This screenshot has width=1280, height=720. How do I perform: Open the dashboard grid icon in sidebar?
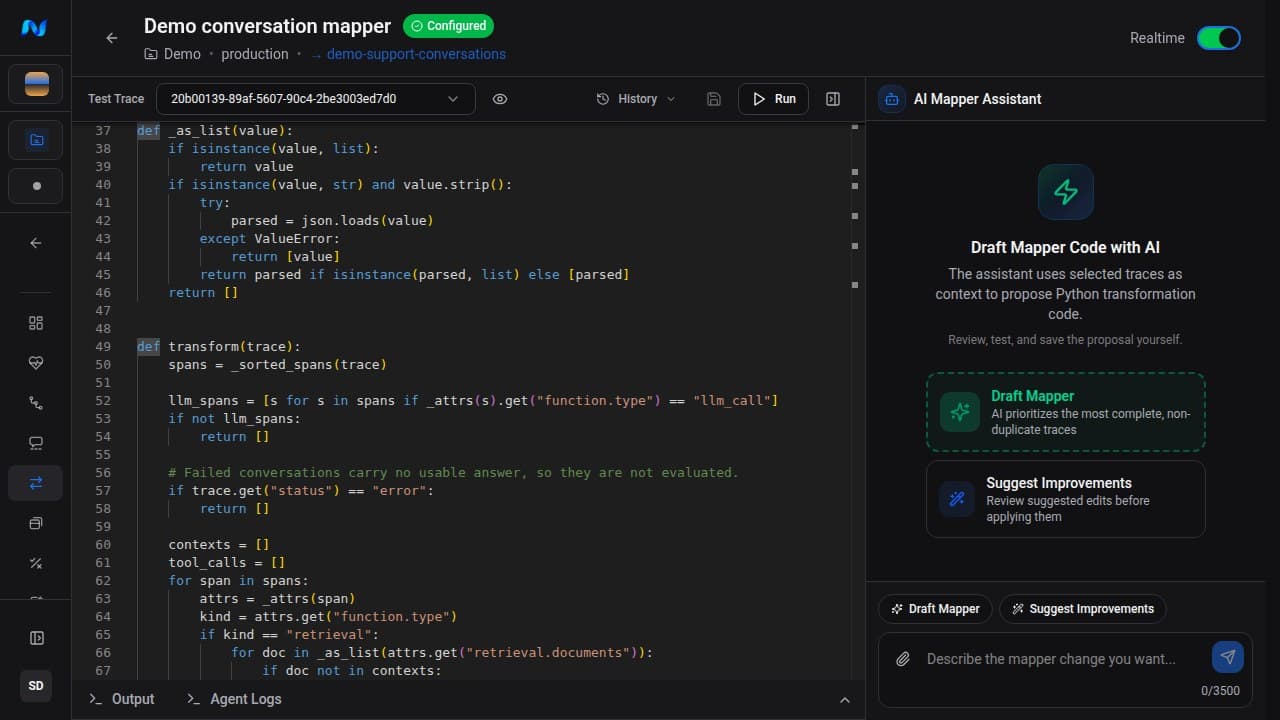[x=36, y=323]
